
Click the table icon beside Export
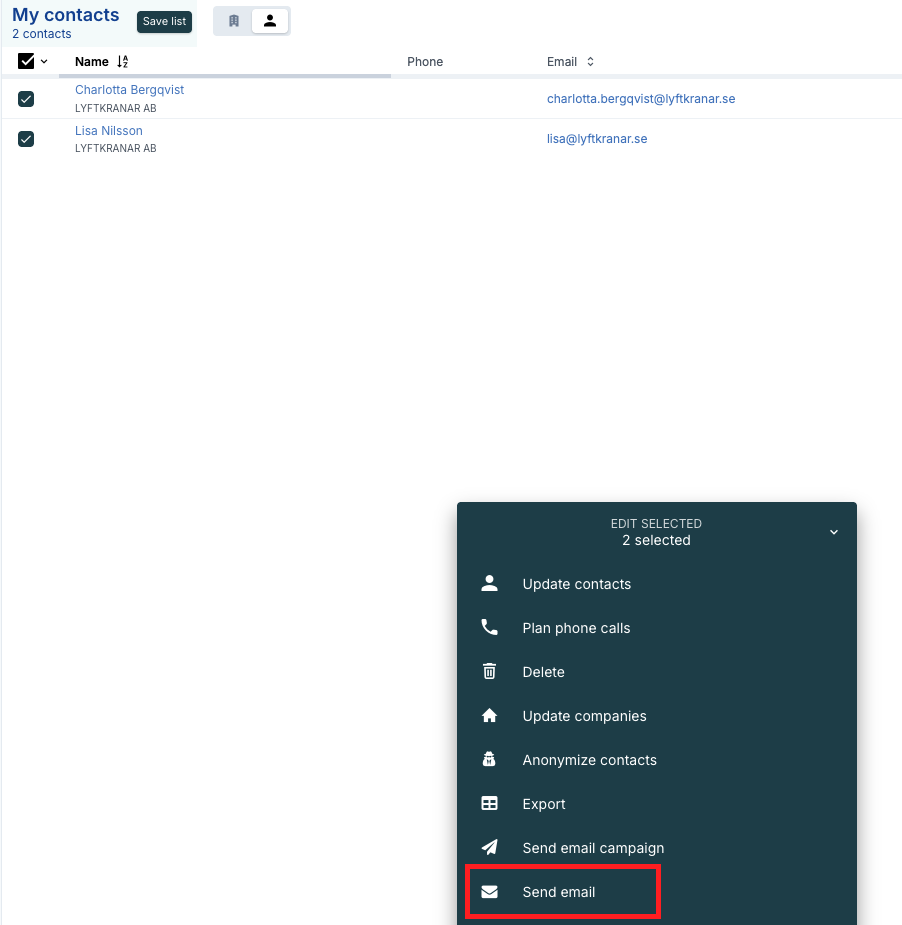[x=489, y=803]
